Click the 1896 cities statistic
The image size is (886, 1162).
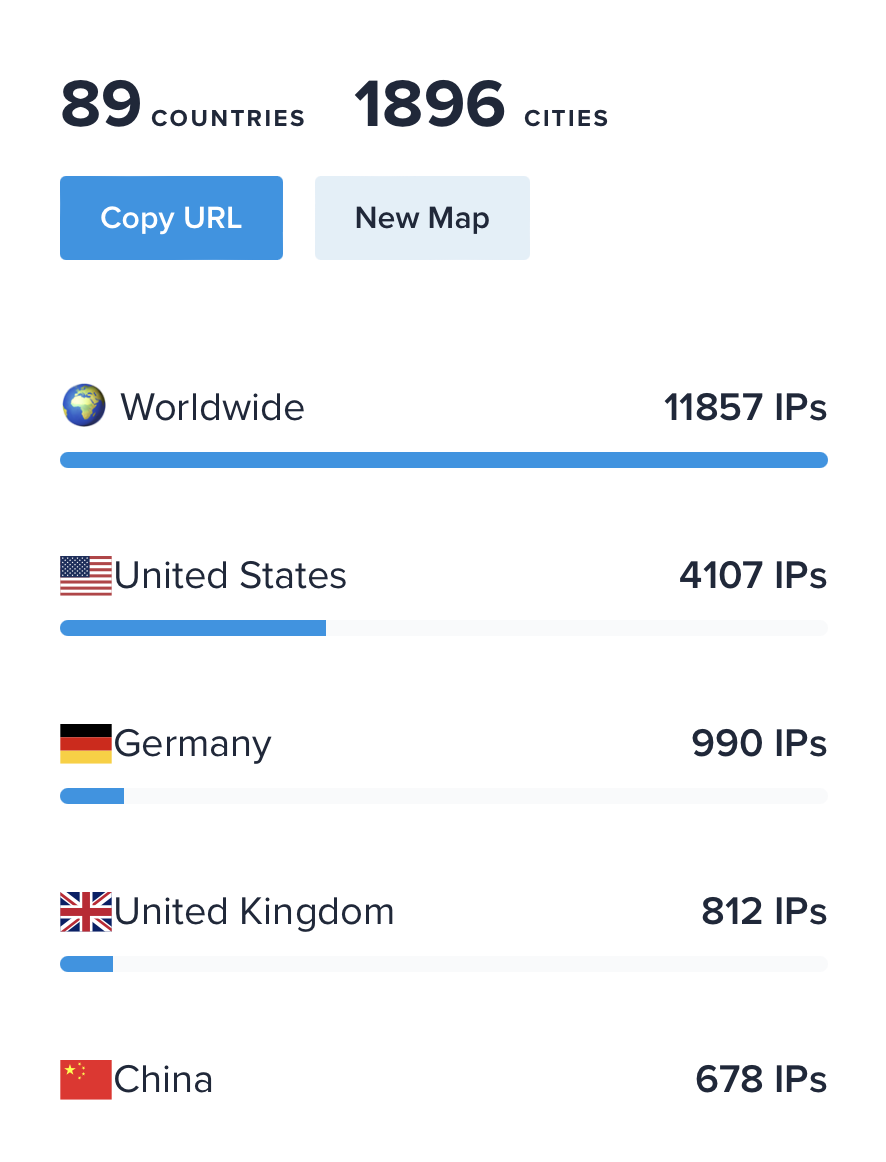pos(481,106)
